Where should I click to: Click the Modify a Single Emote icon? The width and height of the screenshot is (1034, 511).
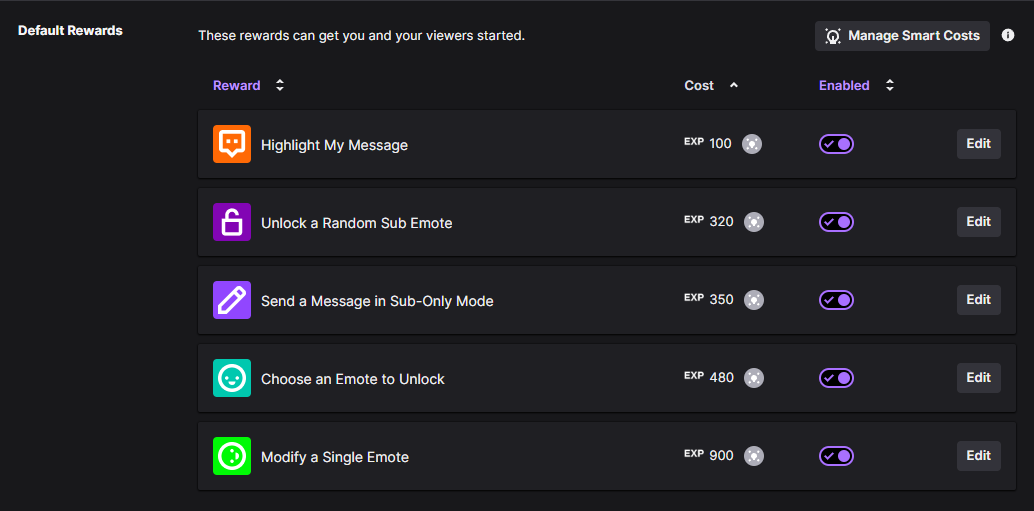click(232, 456)
